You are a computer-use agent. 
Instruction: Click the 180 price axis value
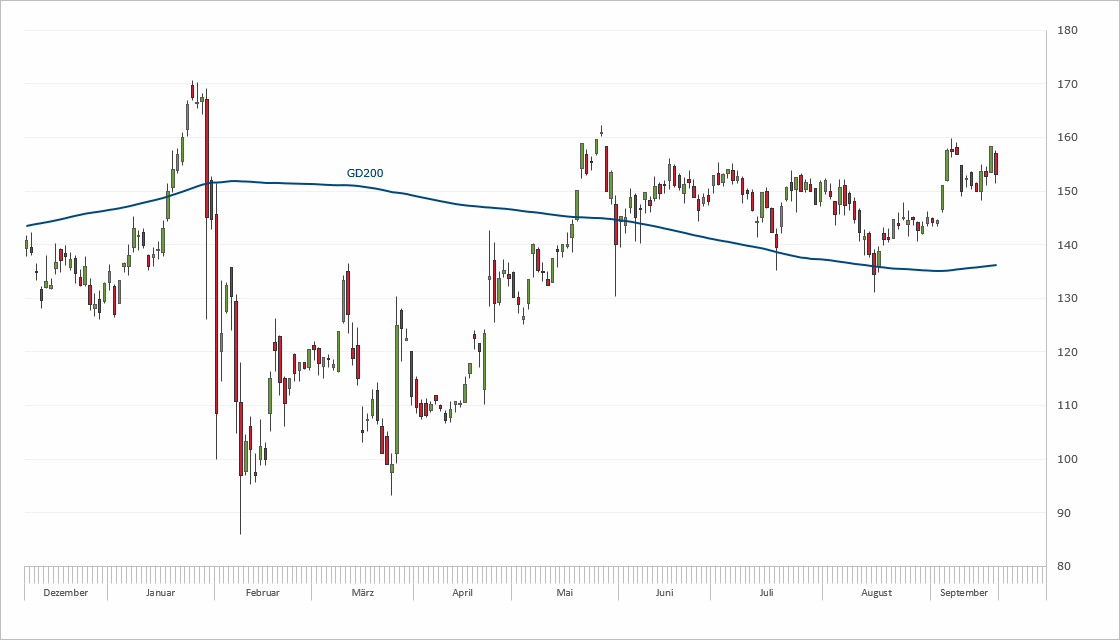[x=1067, y=31]
